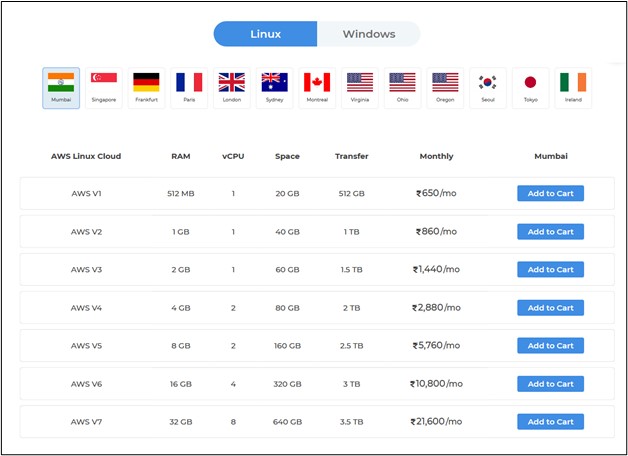
Task: Choose the Singapore flag location
Action: tap(104, 88)
